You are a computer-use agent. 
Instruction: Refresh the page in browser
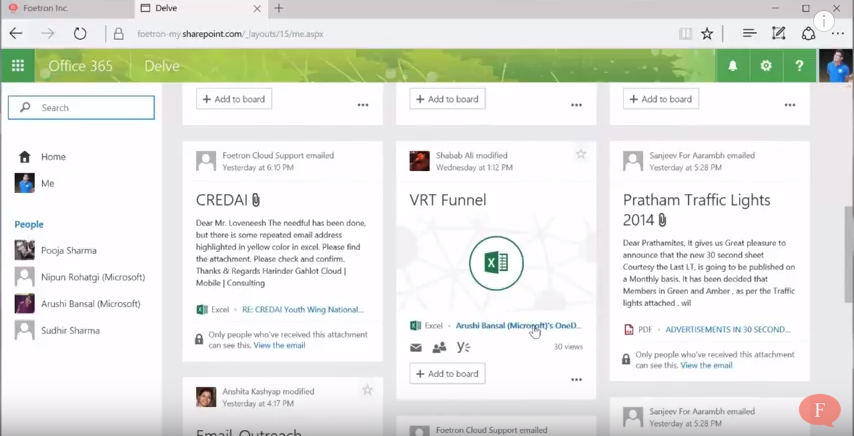80,34
